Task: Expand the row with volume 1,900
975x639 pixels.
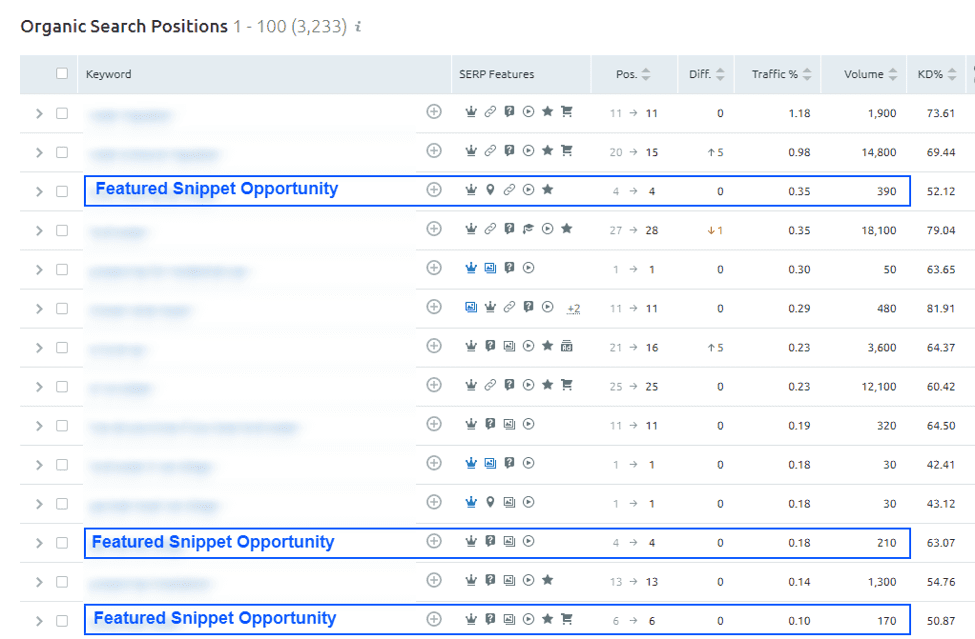Action: [x=39, y=114]
